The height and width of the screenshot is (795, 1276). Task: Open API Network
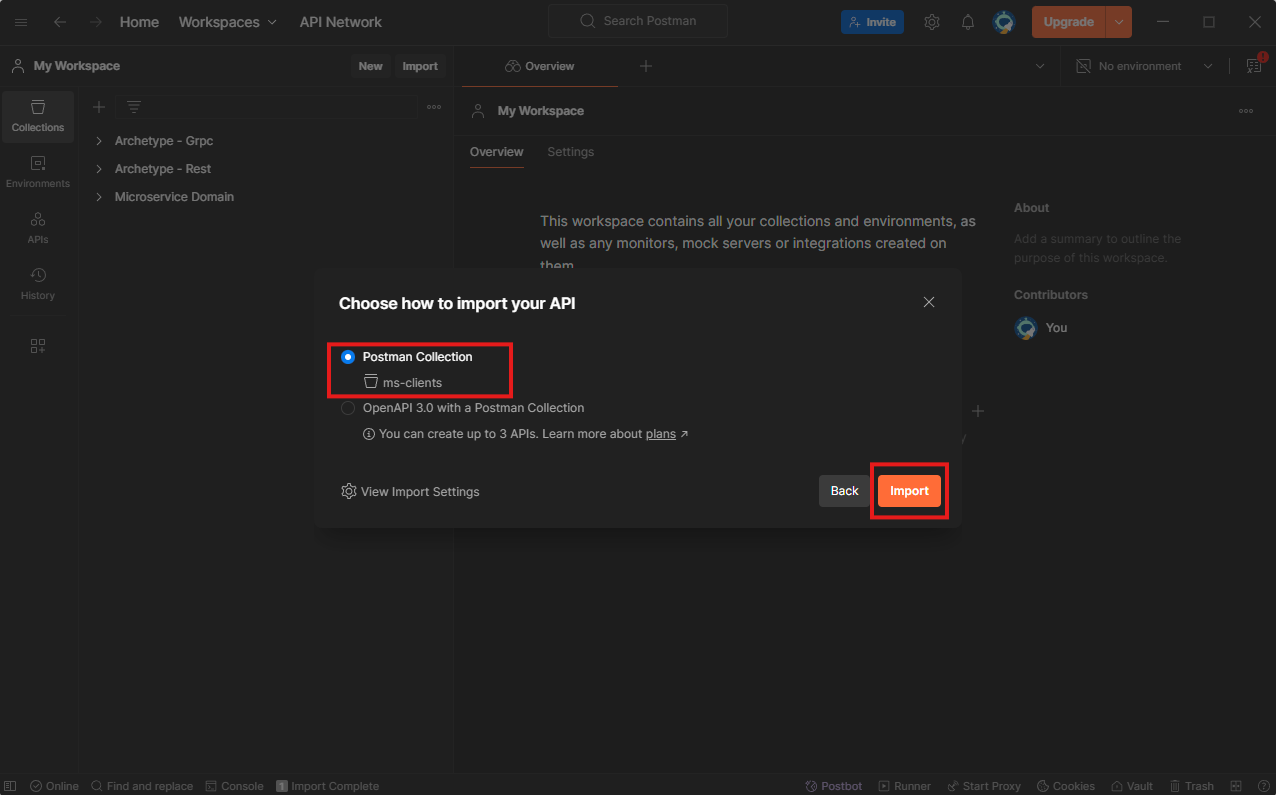coord(341,22)
